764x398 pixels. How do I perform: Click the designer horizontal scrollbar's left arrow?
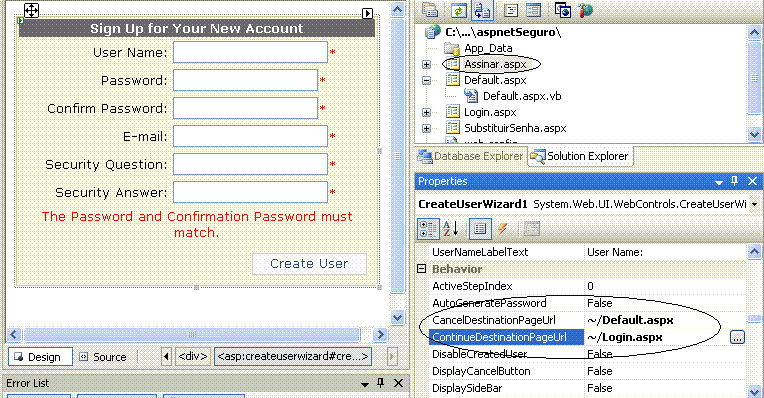(x=13, y=335)
